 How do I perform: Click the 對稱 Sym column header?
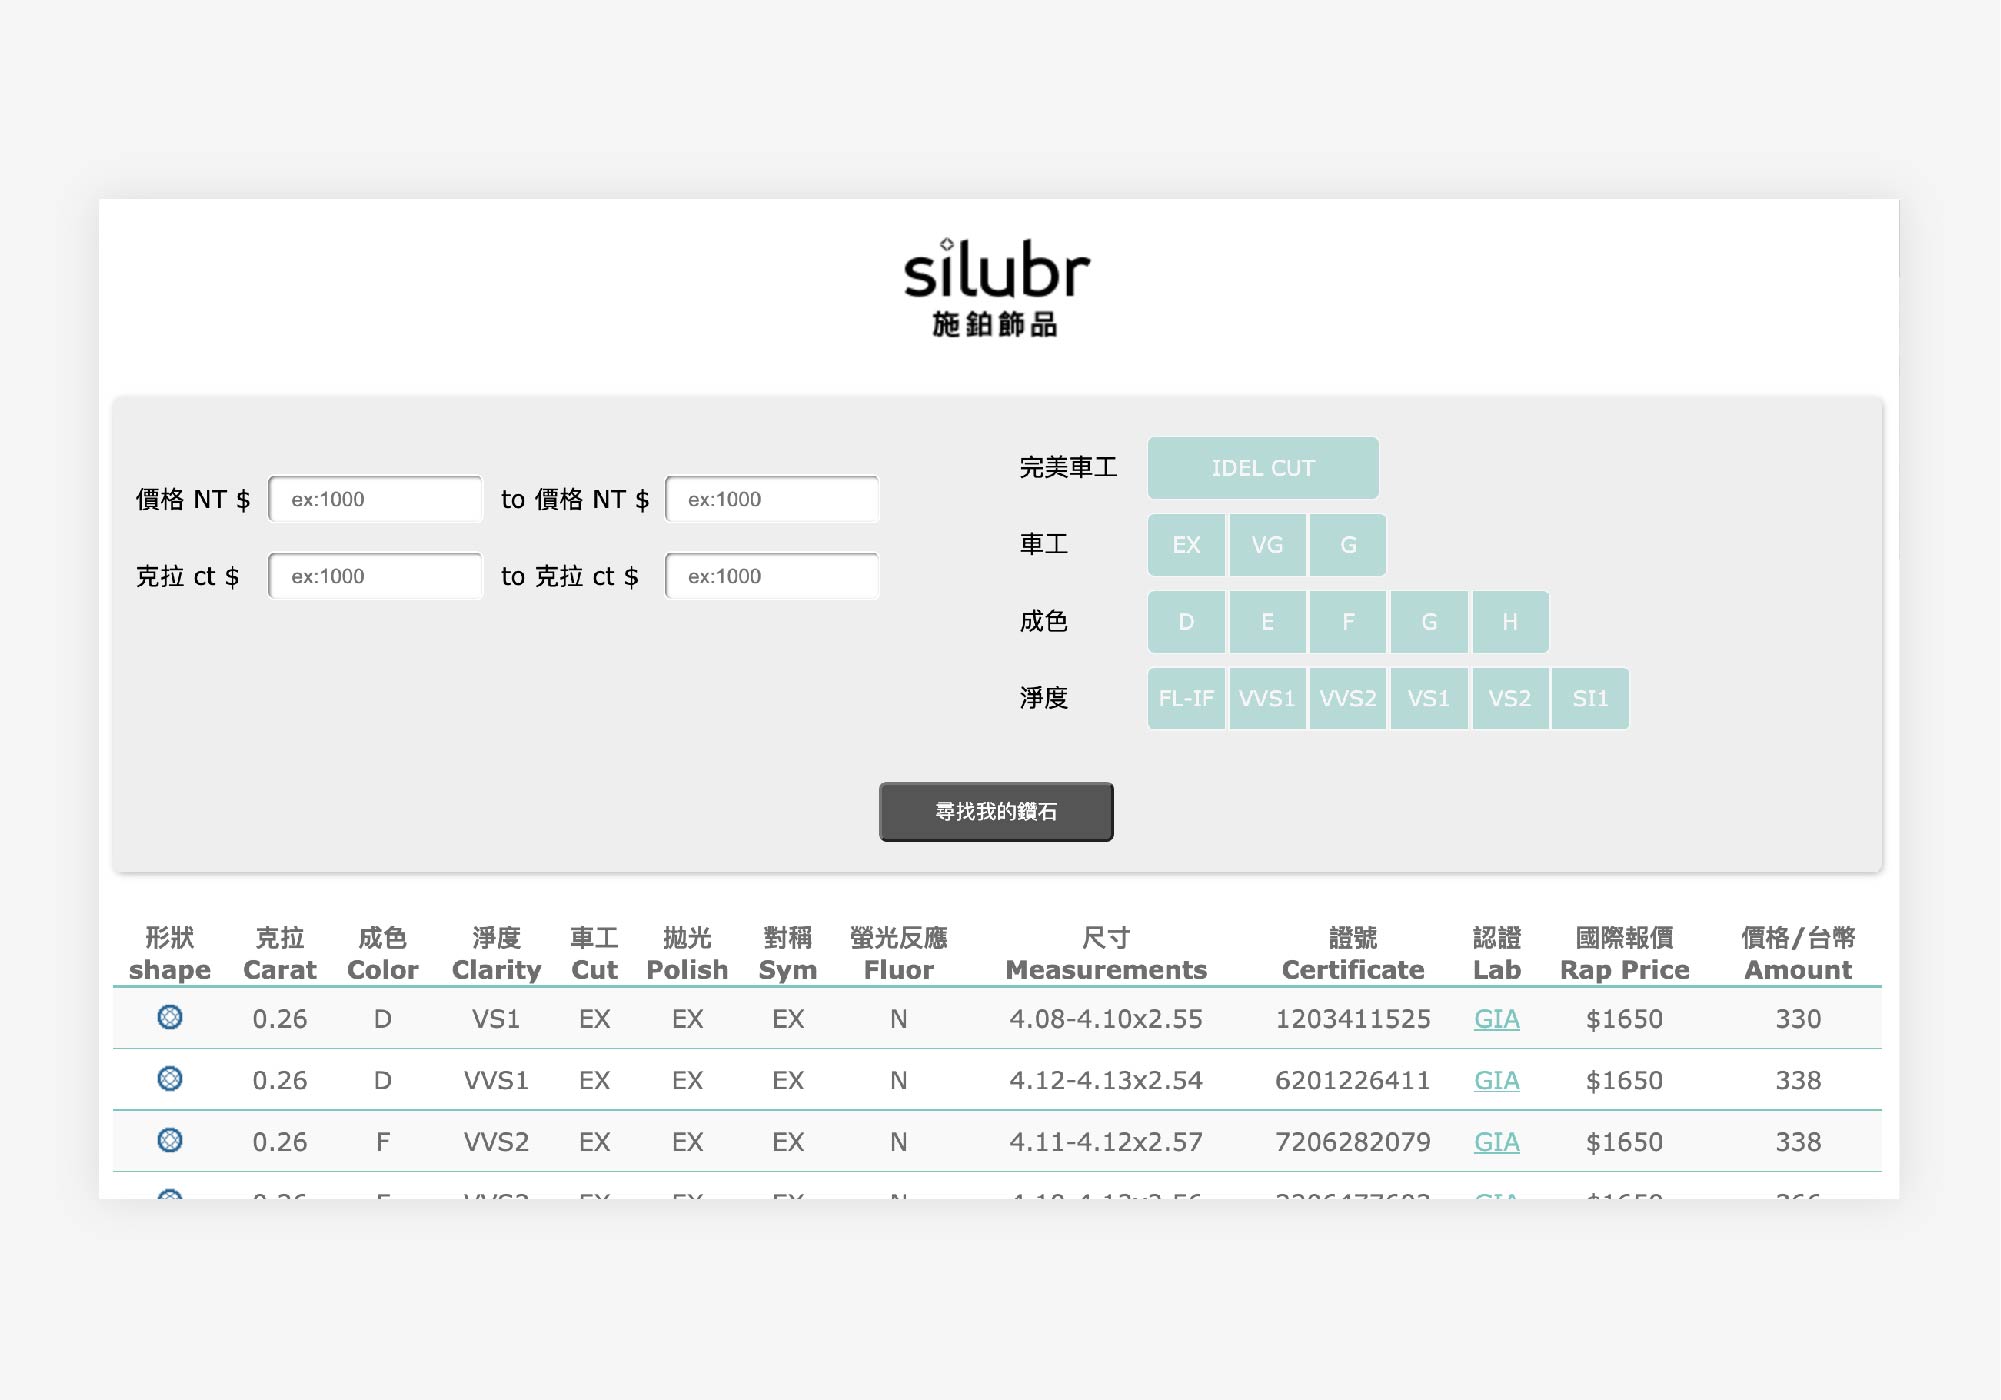pyautogui.click(x=788, y=954)
